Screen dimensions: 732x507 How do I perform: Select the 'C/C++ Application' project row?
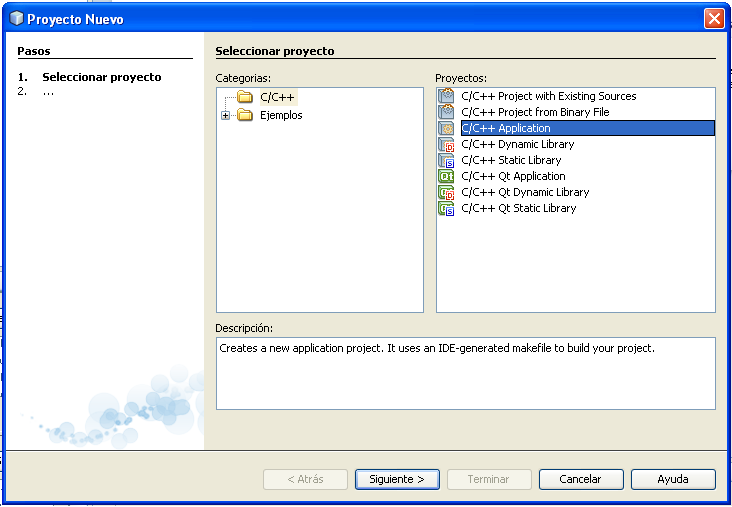coord(588,128)
